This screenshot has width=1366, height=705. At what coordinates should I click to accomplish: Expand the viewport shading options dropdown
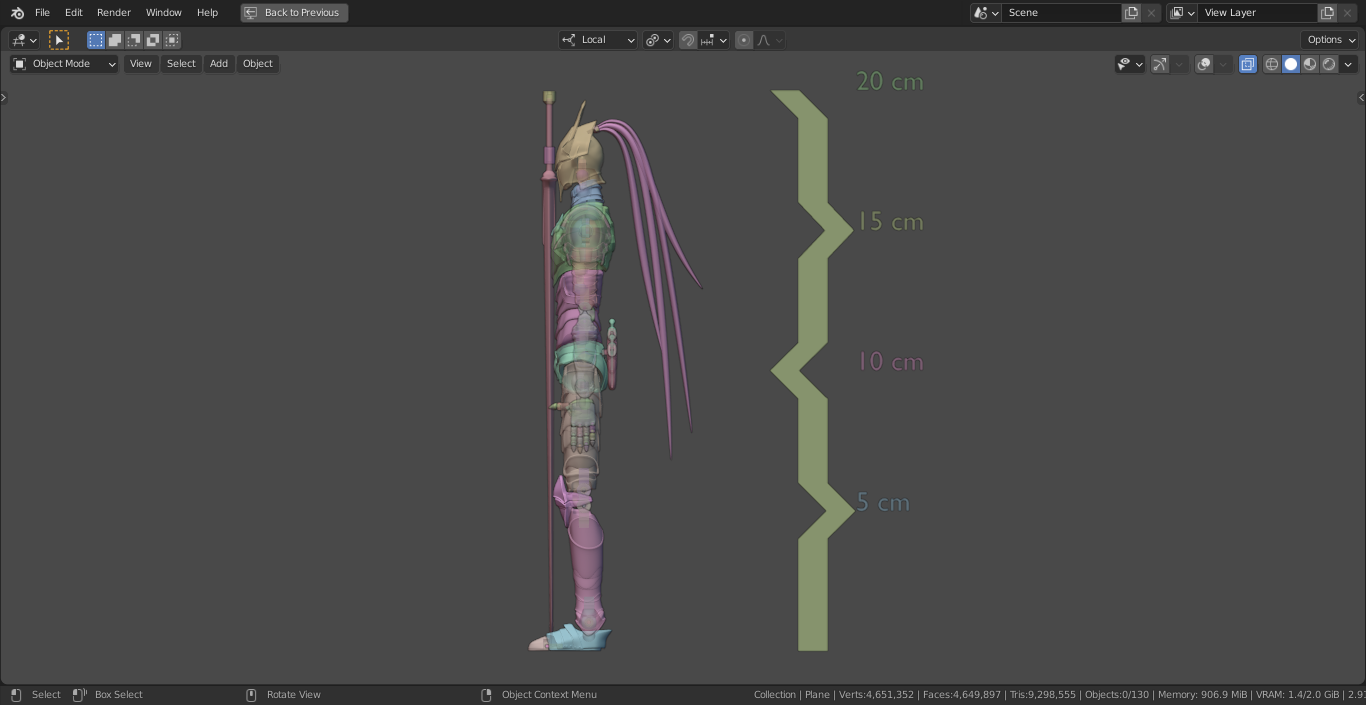(x=1349, y=64)
